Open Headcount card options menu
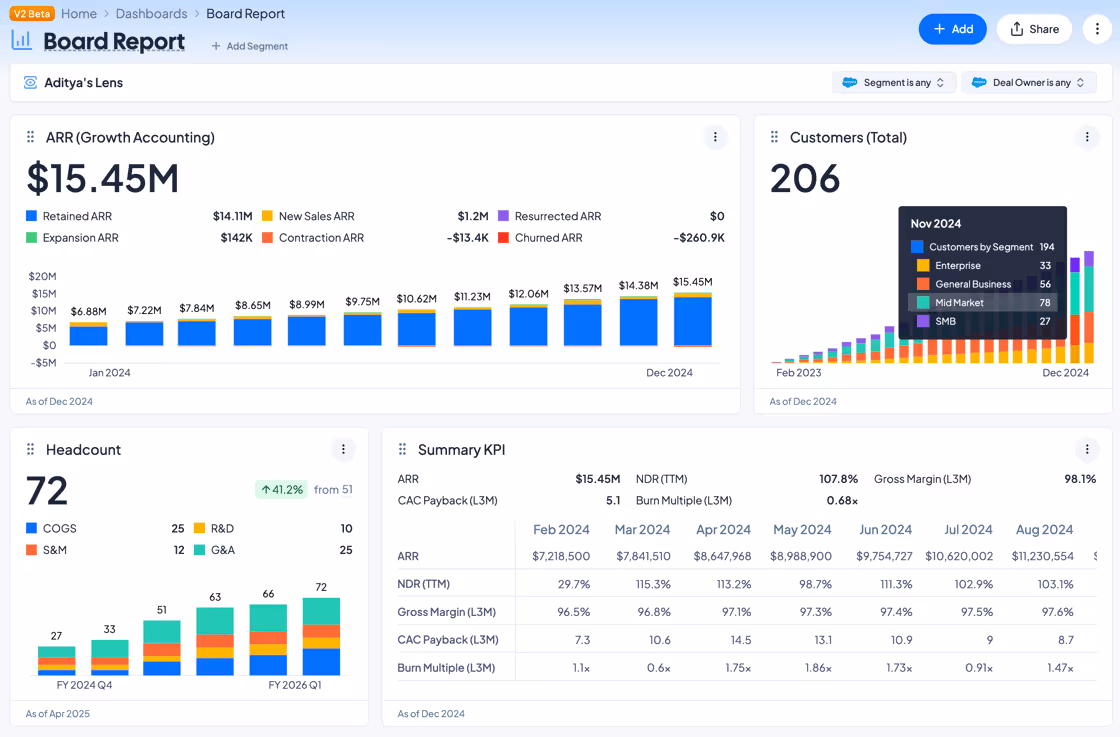The width and height of the screenshot is (1120, 737). click(x=344, y=449)
